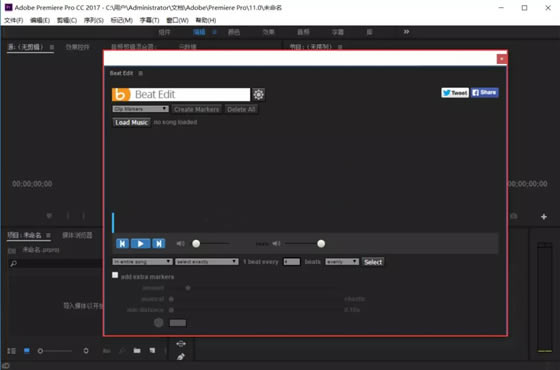560x370 pixels.
Task: Switch to 库 workspace tab
Action: click(x=369, y=32)
